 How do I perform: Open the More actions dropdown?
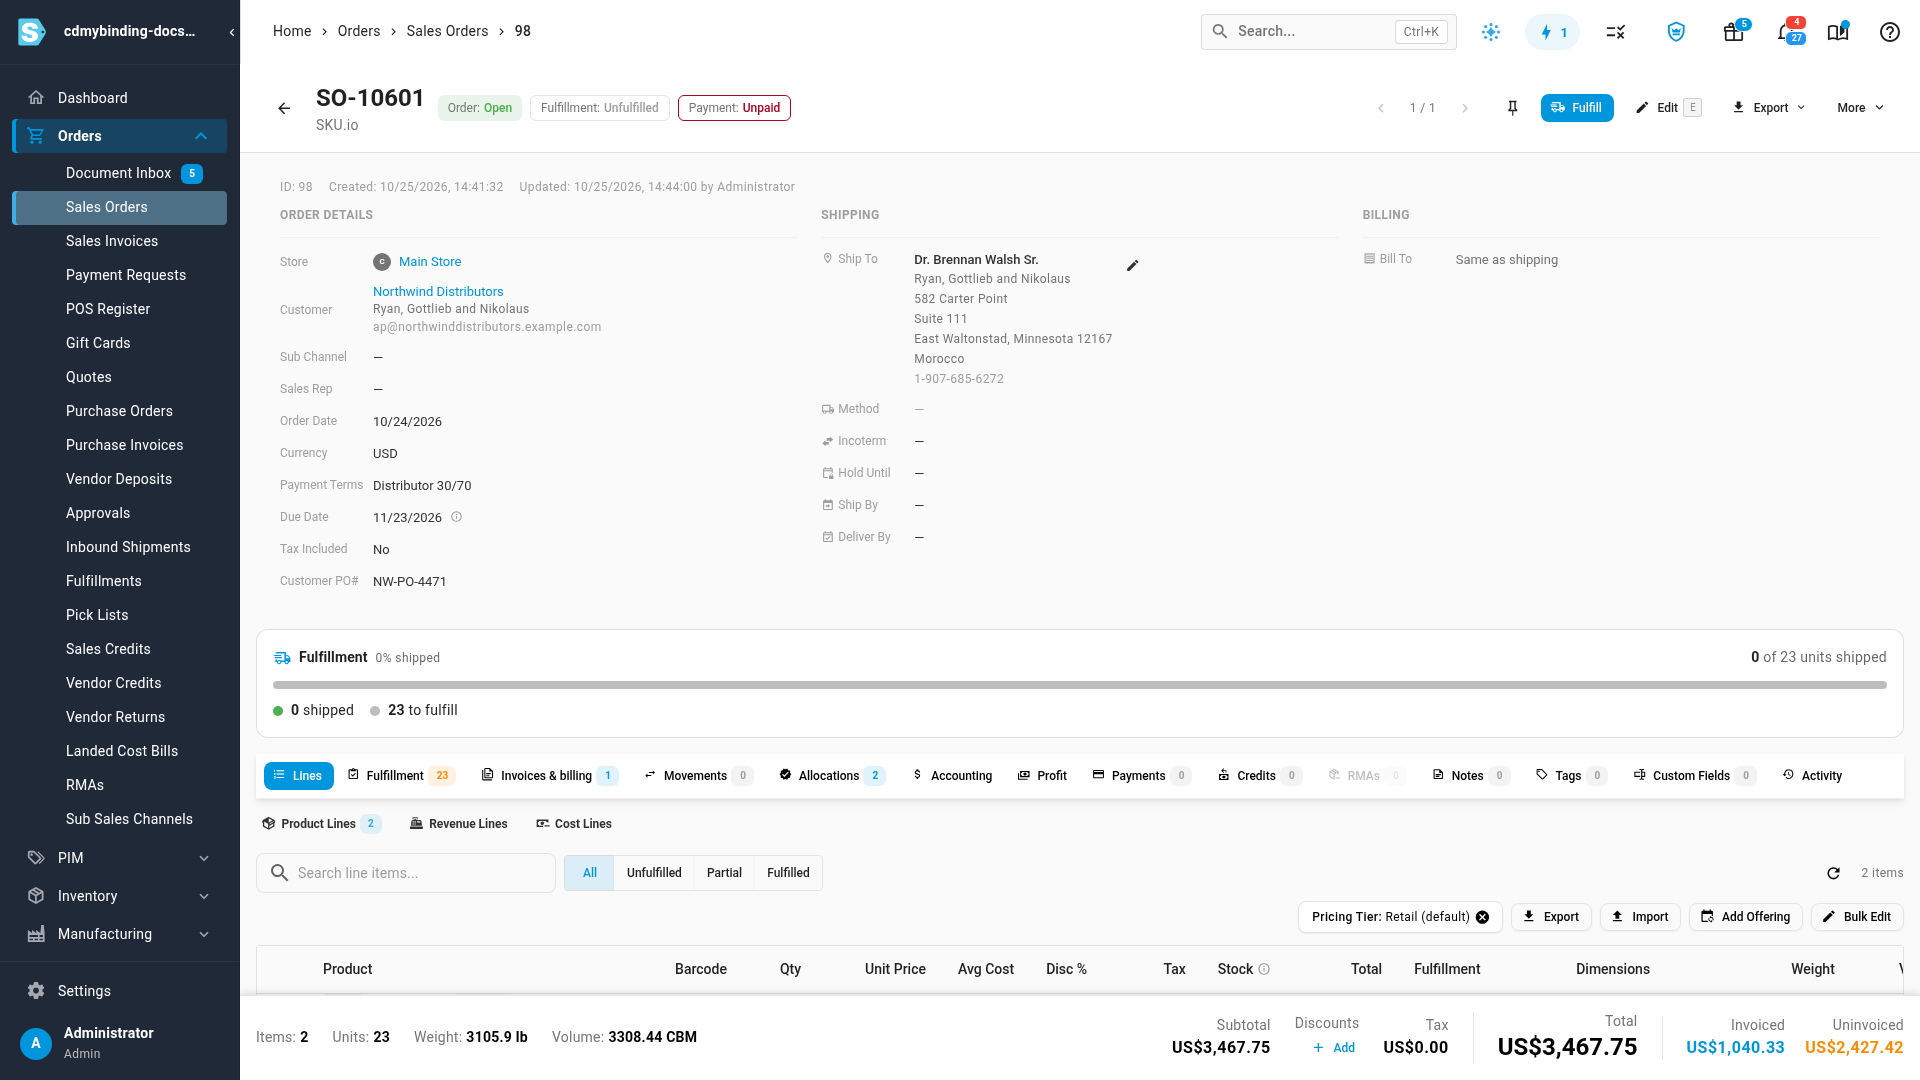(1860, 108)
